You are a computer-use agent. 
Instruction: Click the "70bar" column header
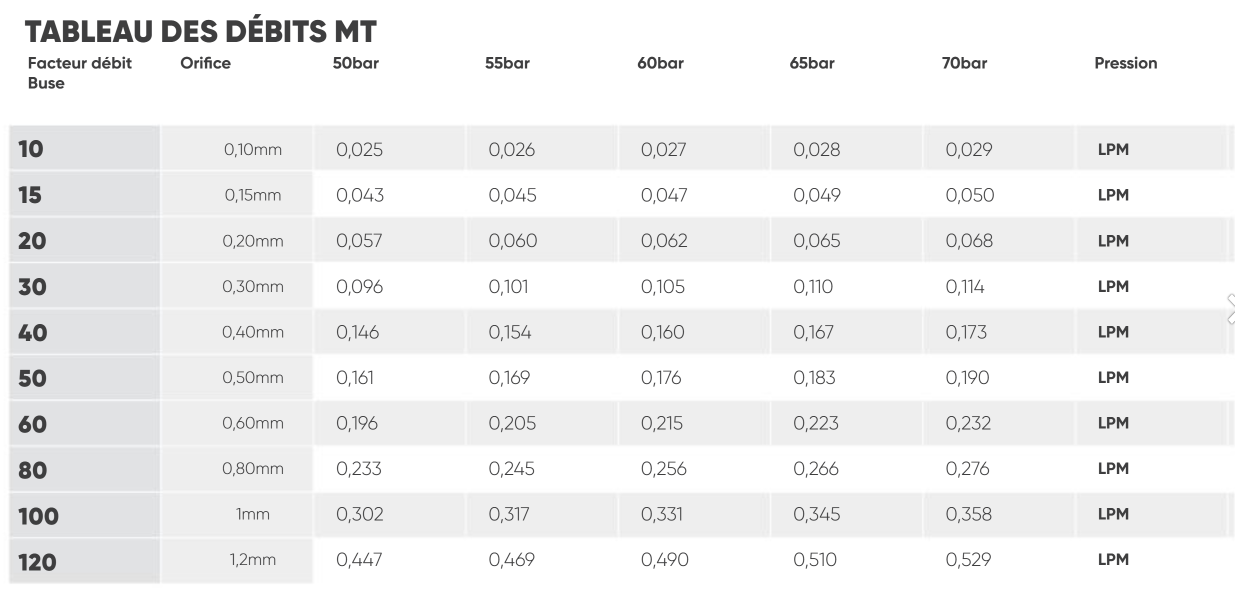pos(965,63)
